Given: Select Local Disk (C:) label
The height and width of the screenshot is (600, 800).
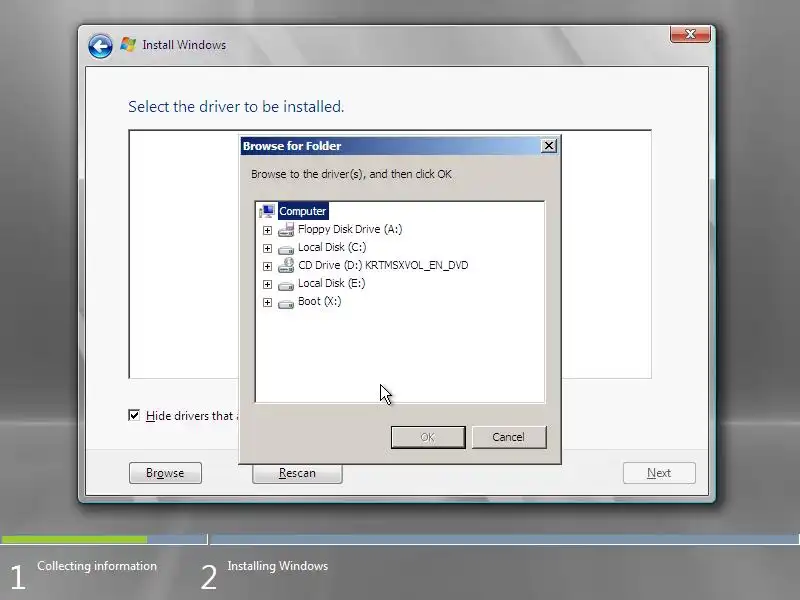Looking at the screenshot, I should 332,247.
